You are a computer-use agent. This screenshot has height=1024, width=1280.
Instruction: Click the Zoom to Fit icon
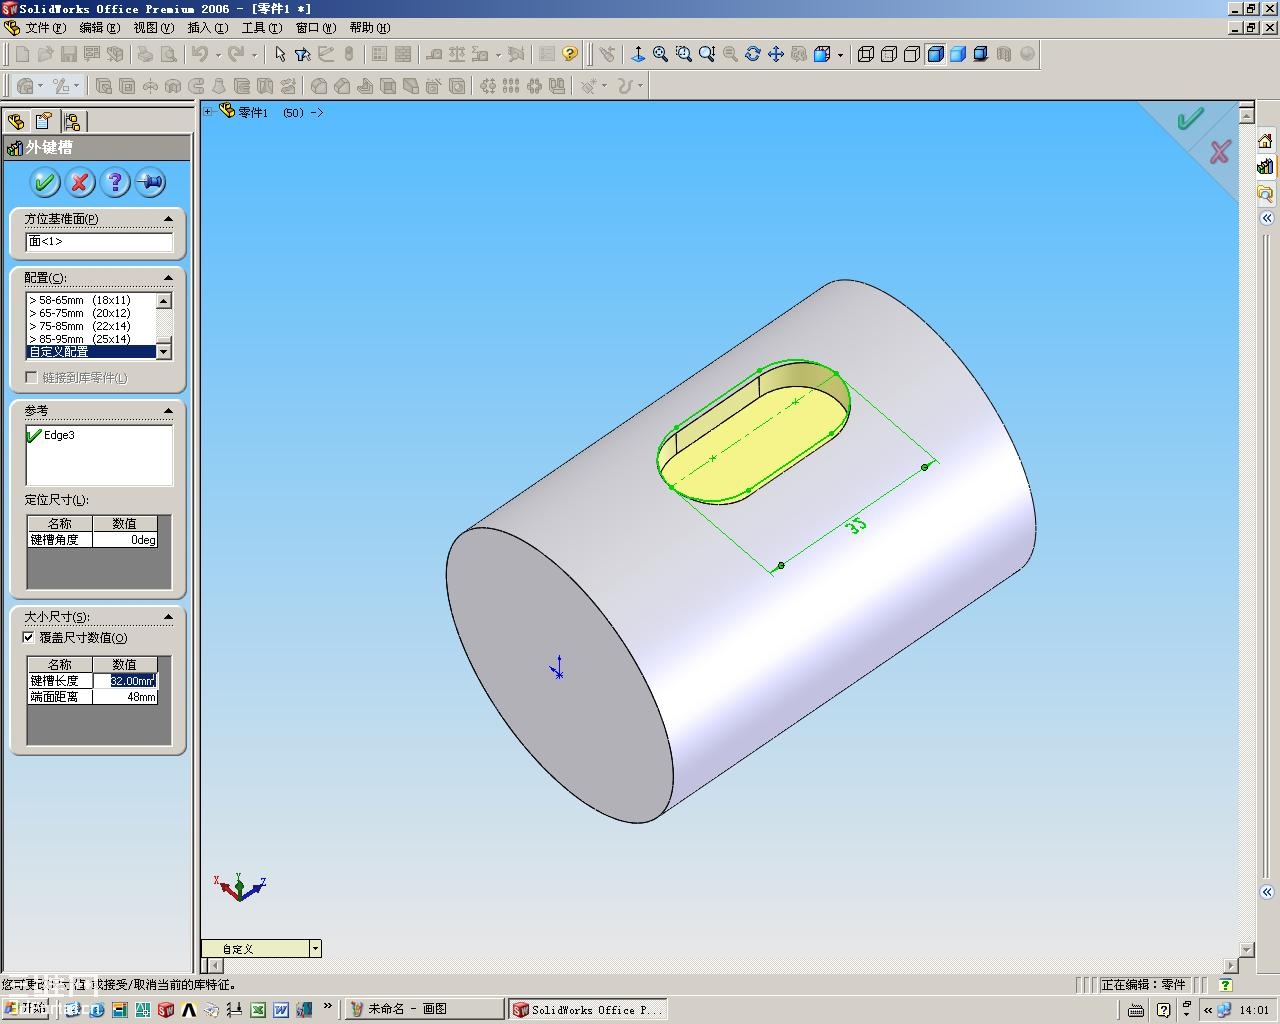[661, 54]
